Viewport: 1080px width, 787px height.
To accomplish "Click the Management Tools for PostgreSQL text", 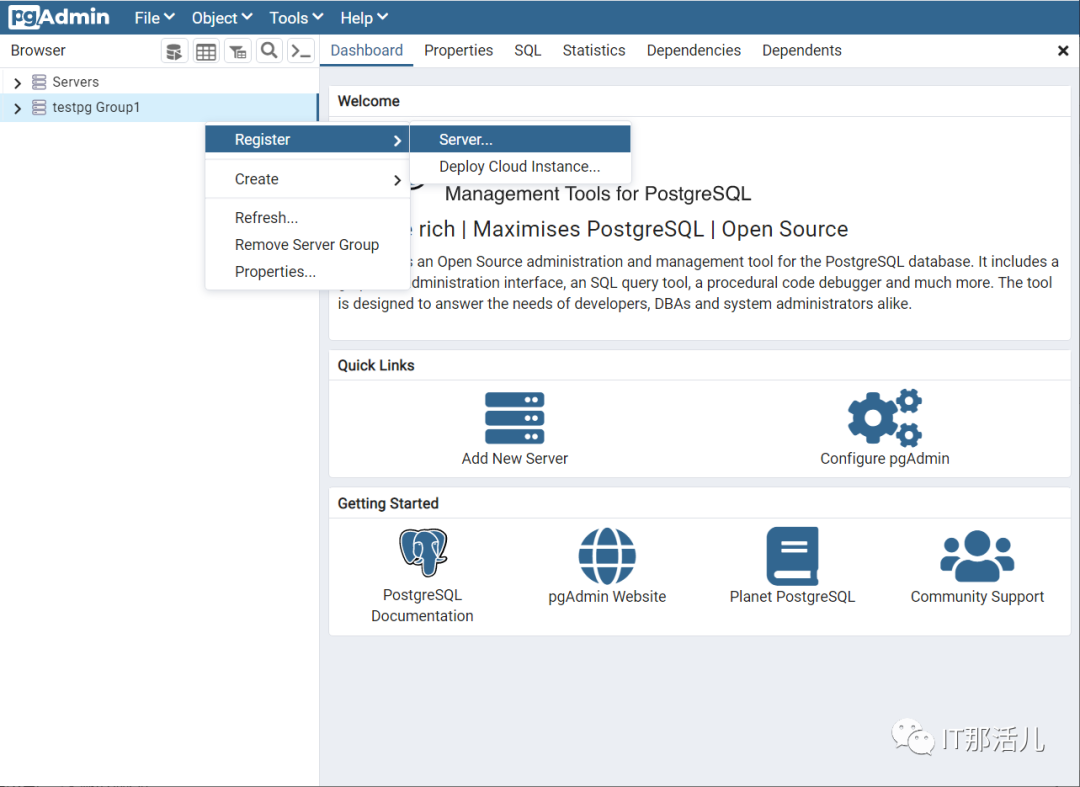I will pos(598,193).
